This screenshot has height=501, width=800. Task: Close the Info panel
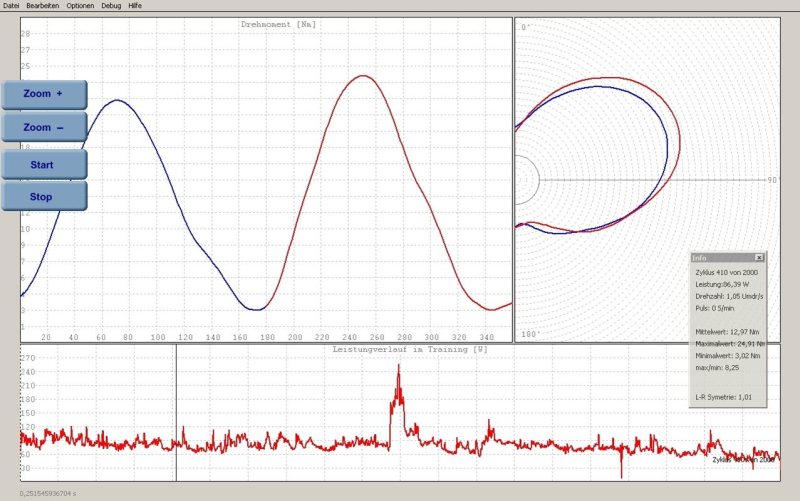759,258
